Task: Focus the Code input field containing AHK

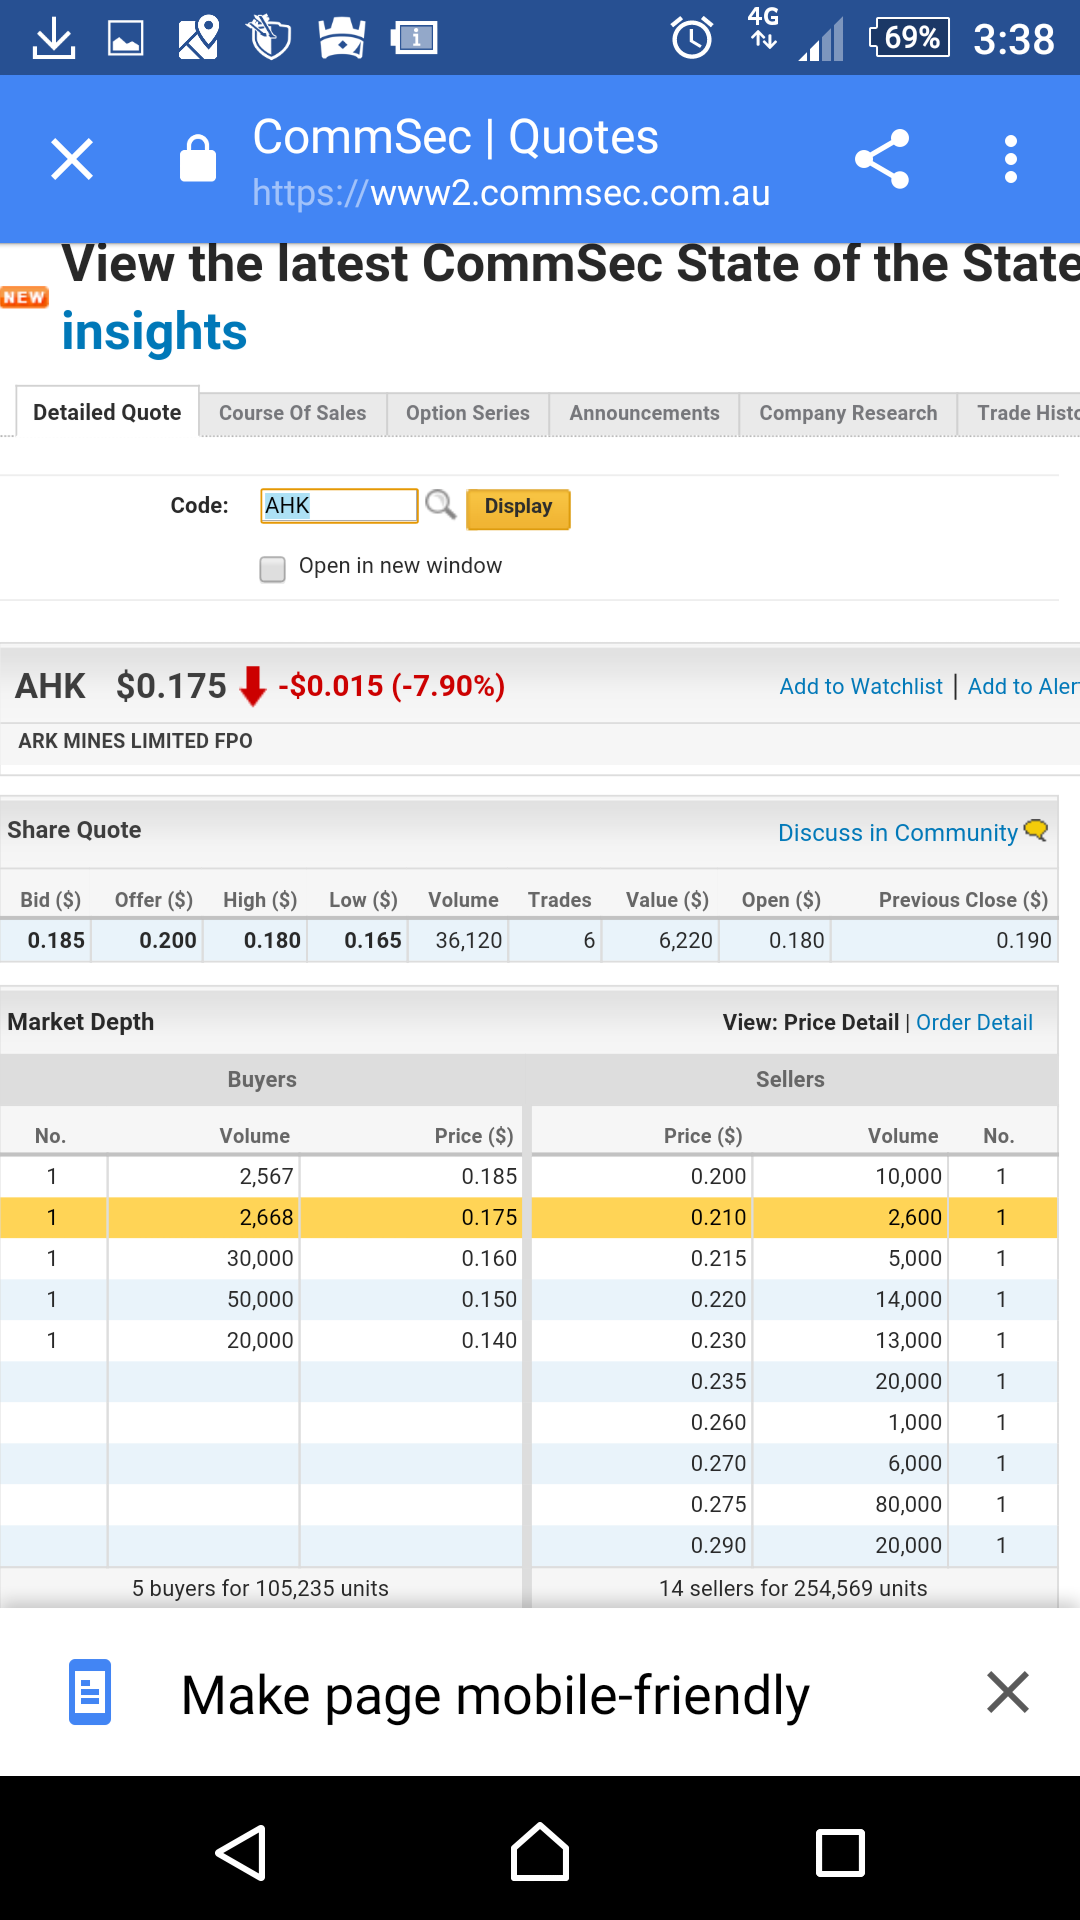Action: click(x=339, y=505)
